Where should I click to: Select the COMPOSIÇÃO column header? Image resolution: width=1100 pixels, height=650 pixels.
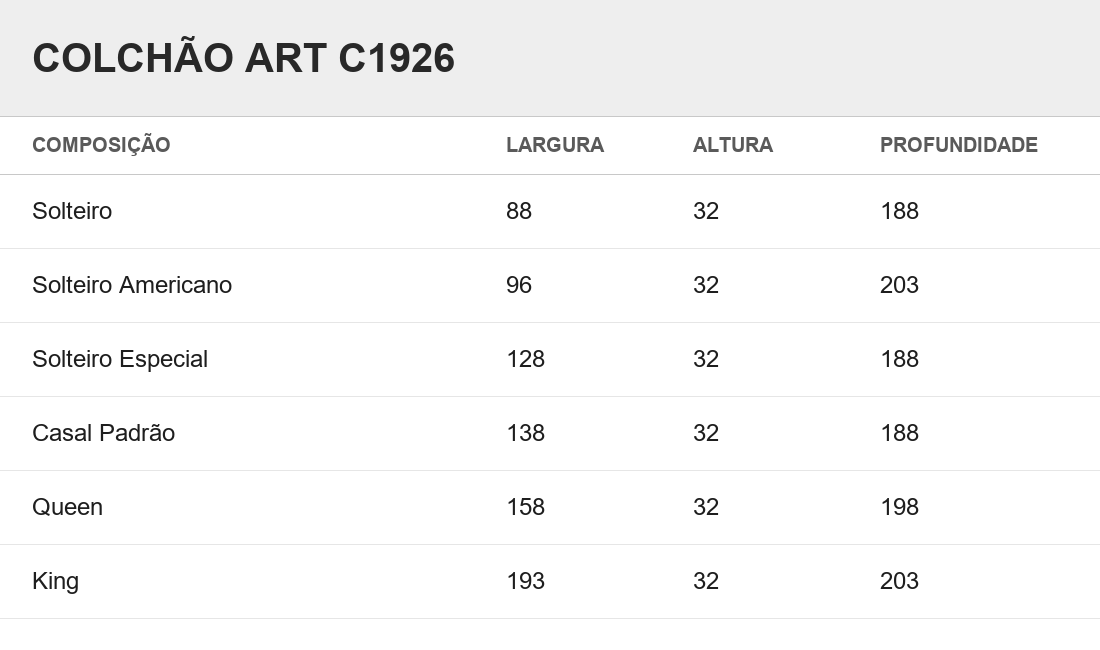101,145
